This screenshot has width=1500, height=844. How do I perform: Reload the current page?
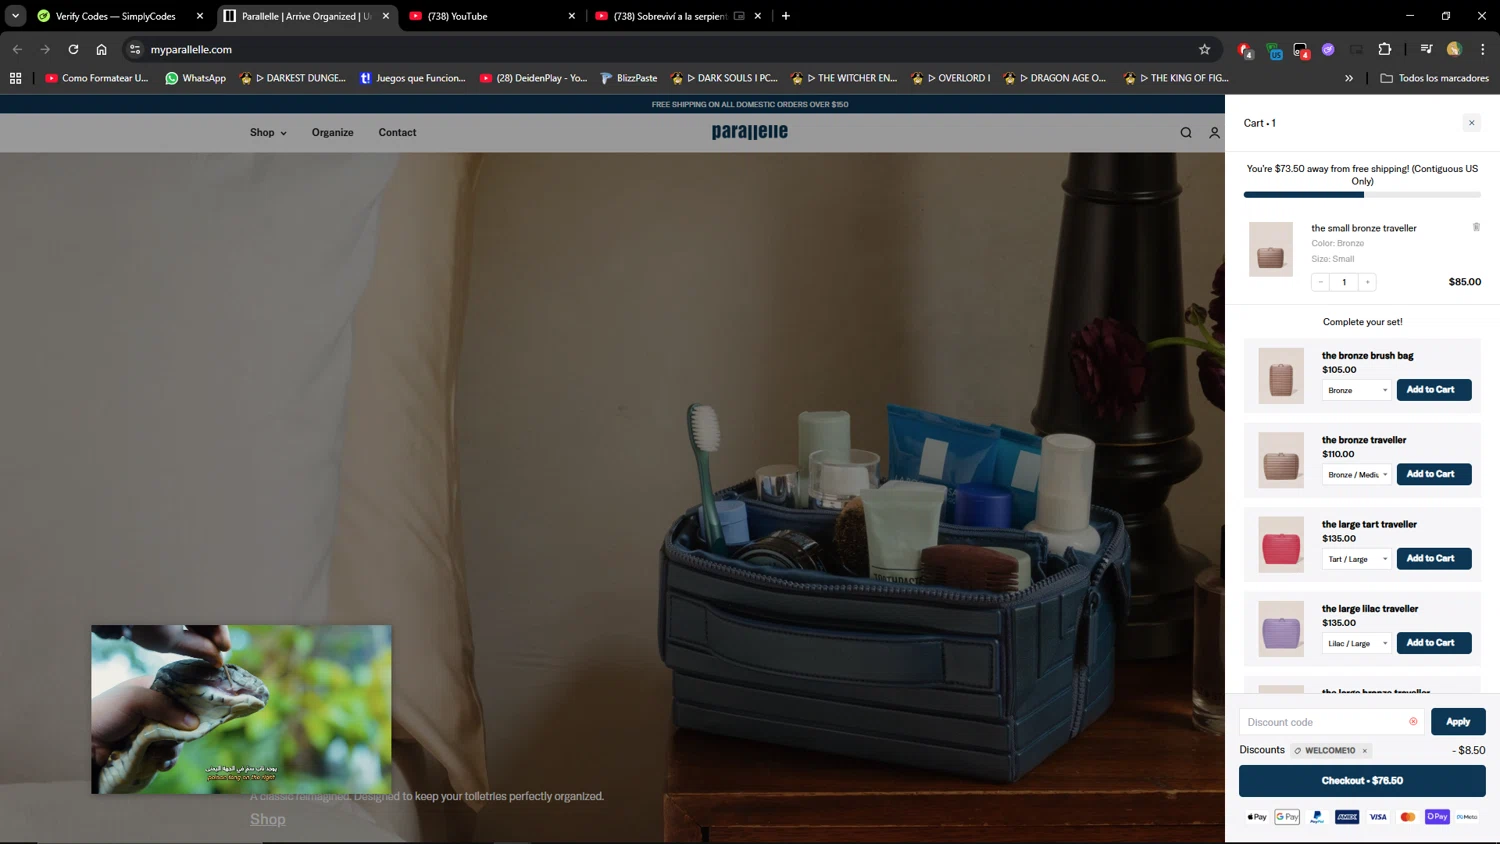click(x=73, y=49)
